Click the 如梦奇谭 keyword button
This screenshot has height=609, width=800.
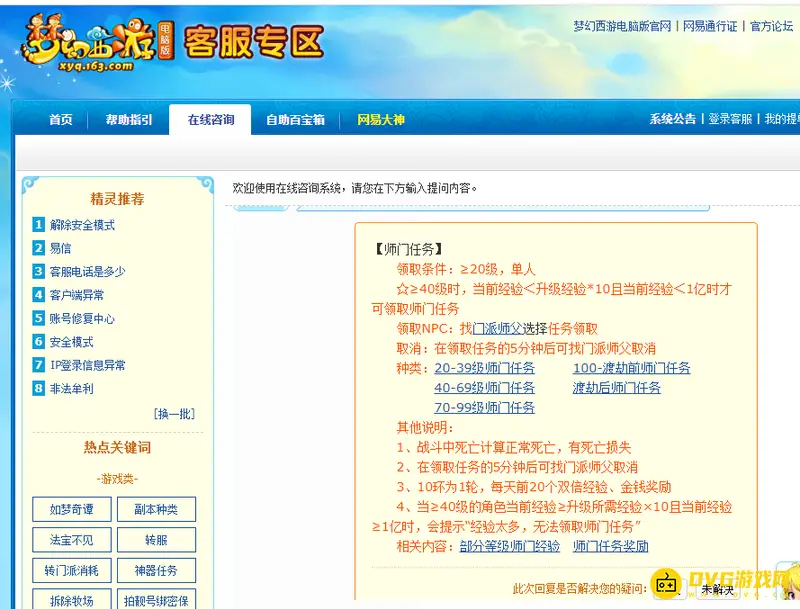[71, 510]
